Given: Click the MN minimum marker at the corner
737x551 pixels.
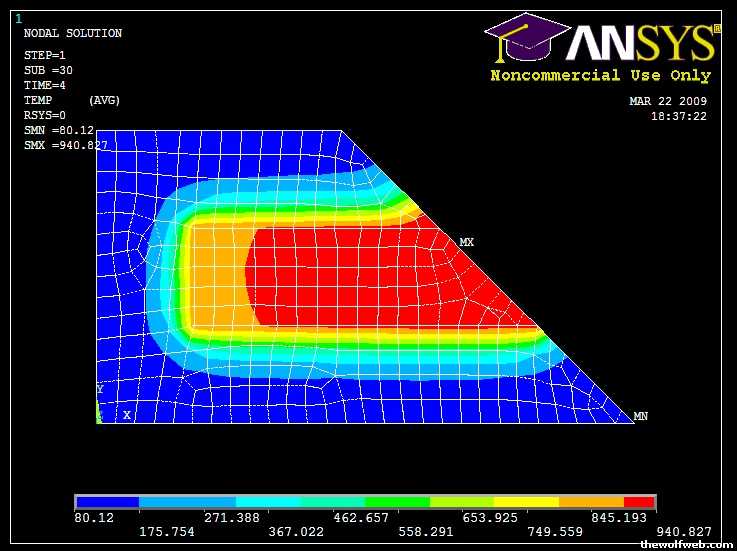Looking at the screenshot, I should (x=641, y=416).
